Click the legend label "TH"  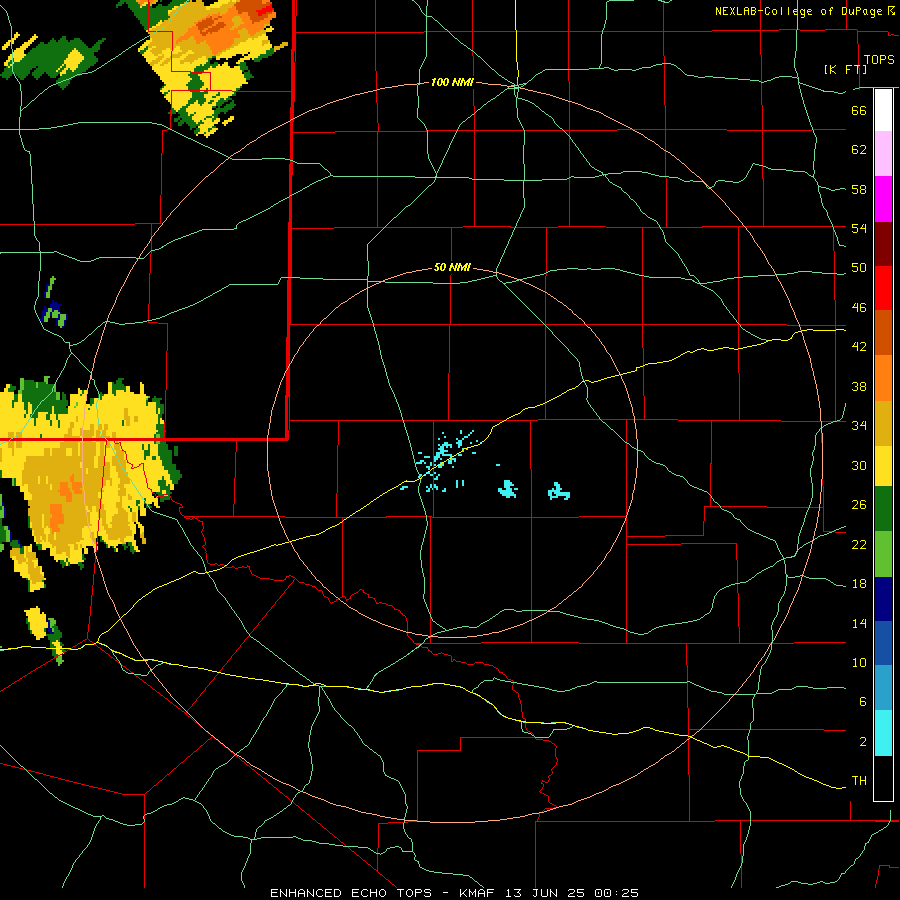[859, 781]
